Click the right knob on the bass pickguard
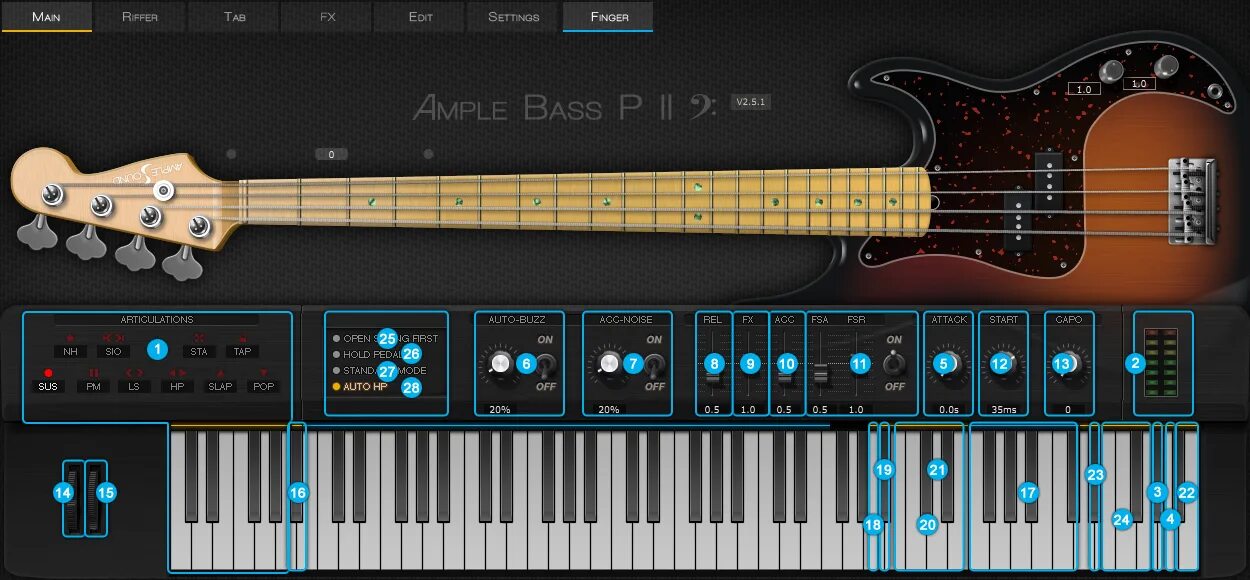This screenshot has width=1250, height=580. point(1166,66)
